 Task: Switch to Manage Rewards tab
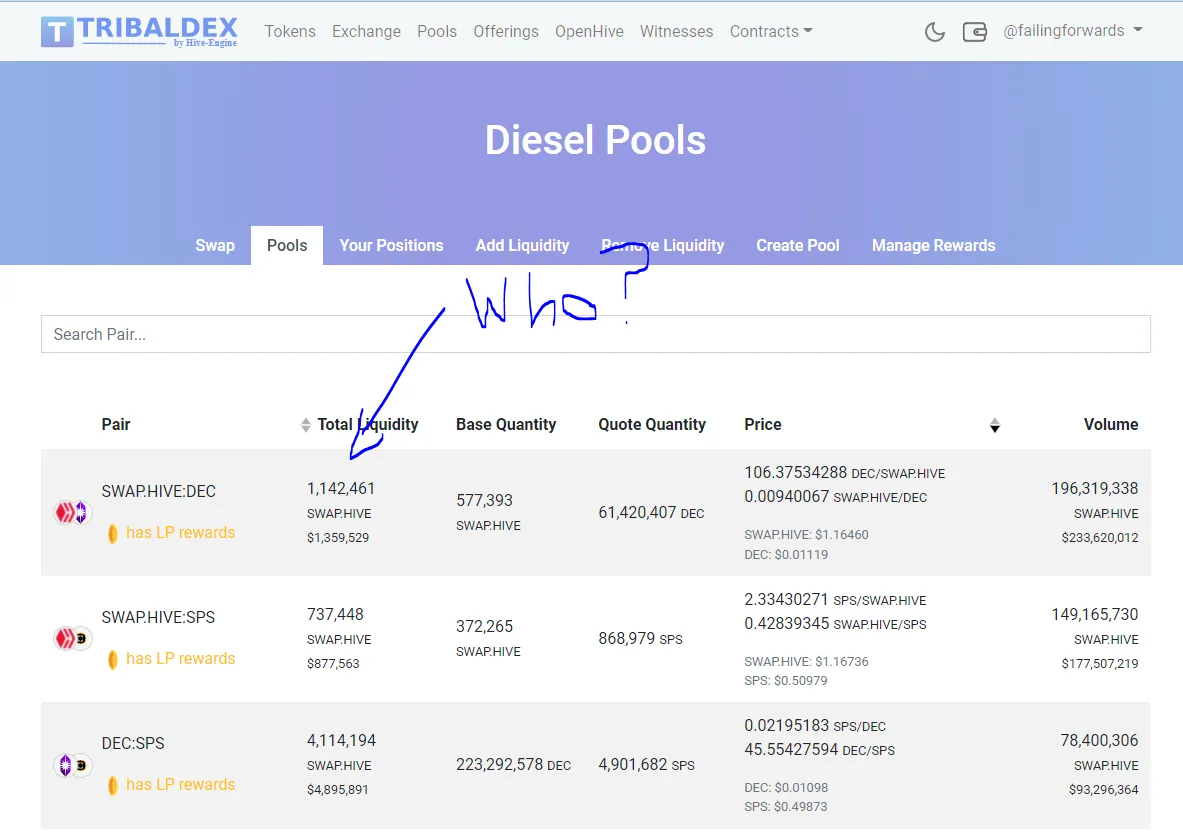click(933, 245)
